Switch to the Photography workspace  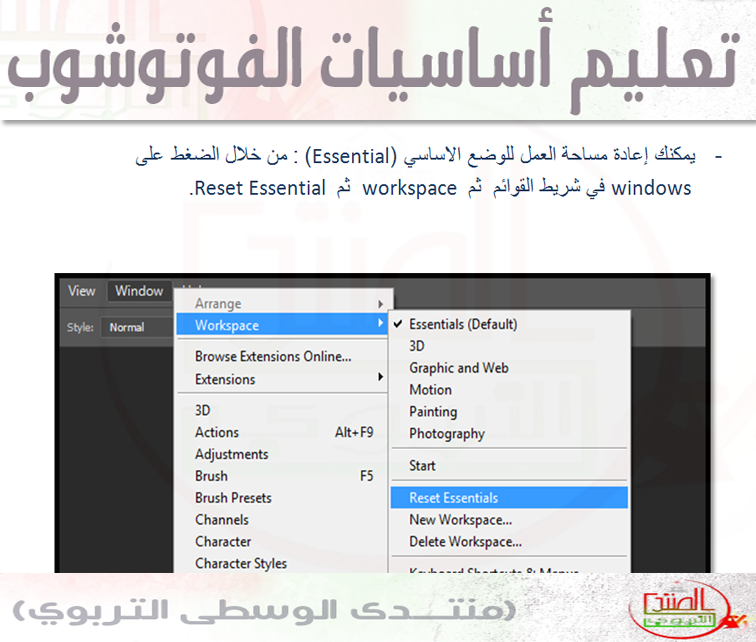[509, 433]
